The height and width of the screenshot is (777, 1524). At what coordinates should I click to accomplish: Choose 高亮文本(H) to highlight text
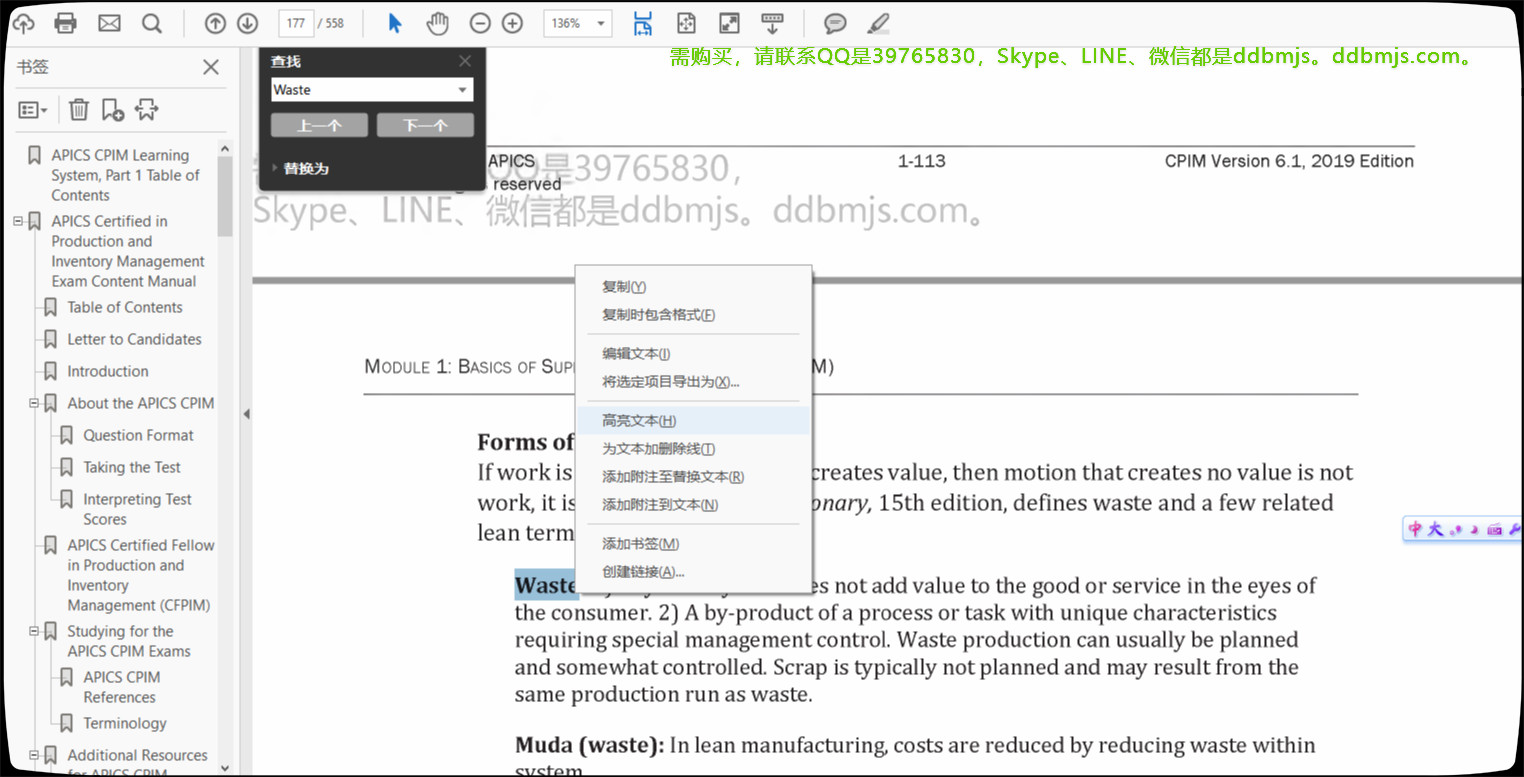coord(695,421)
